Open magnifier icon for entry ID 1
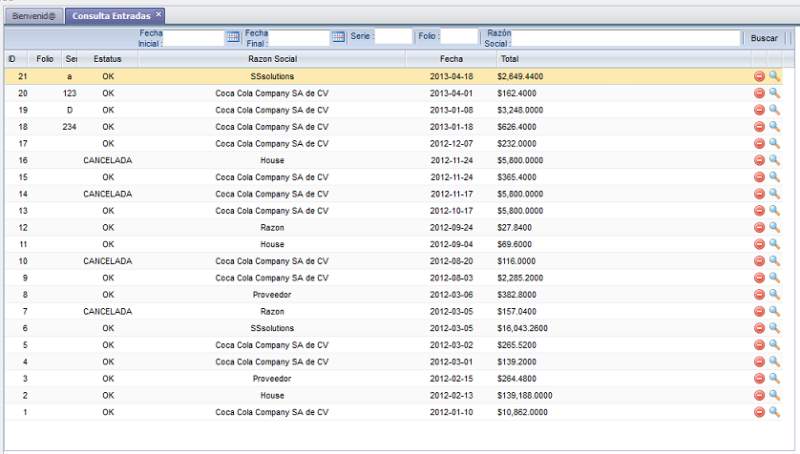Viewport: 800px width, 454px height. (774, 412)
